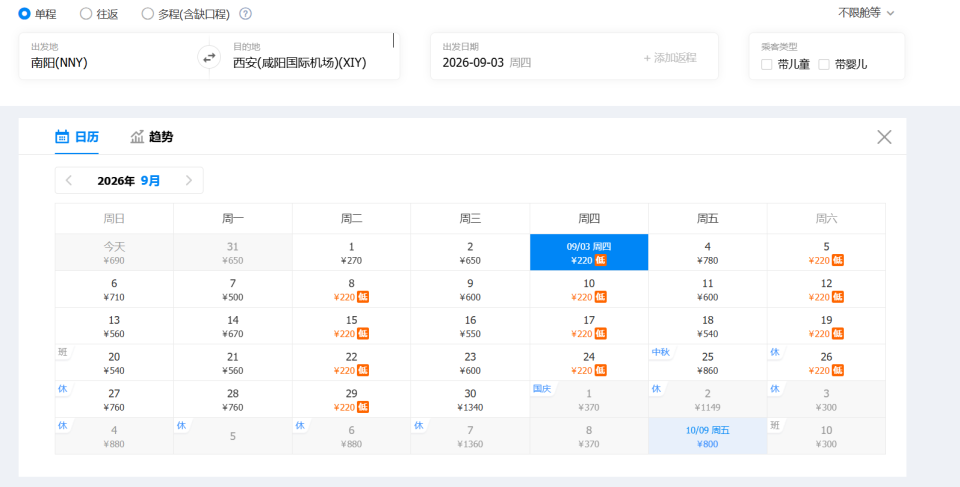Select October 7 at ¥1360
The width and height of the screenshot is (960, 487).
click(x=470, y=436)
